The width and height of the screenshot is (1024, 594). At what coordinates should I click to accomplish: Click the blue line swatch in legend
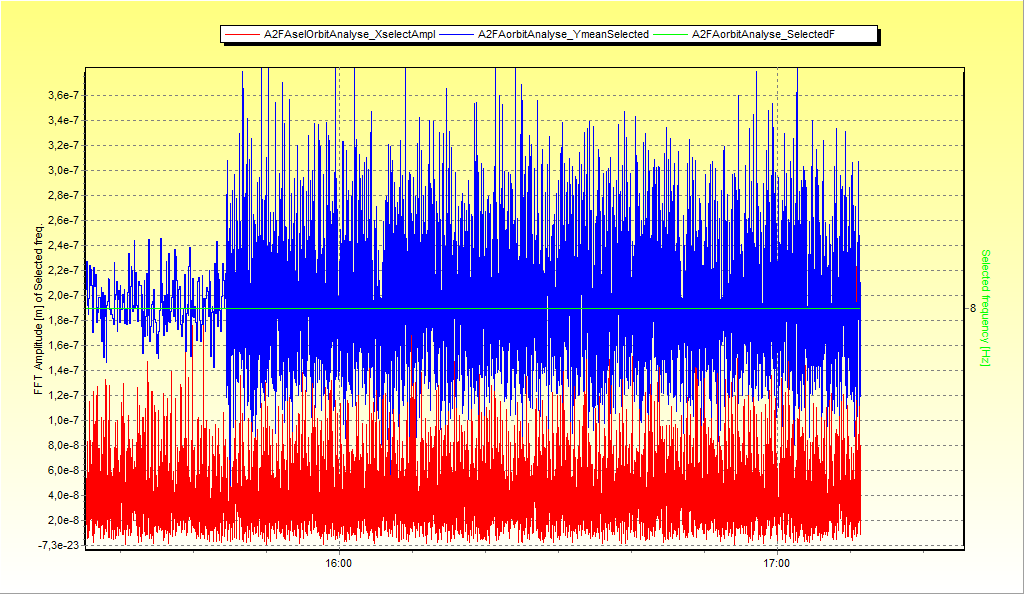tap(457, 35)
